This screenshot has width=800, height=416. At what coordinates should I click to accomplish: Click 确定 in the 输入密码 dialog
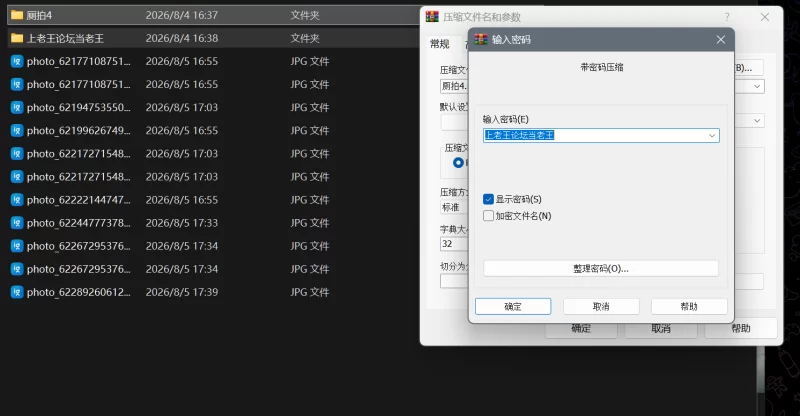(x=513, y=306)
